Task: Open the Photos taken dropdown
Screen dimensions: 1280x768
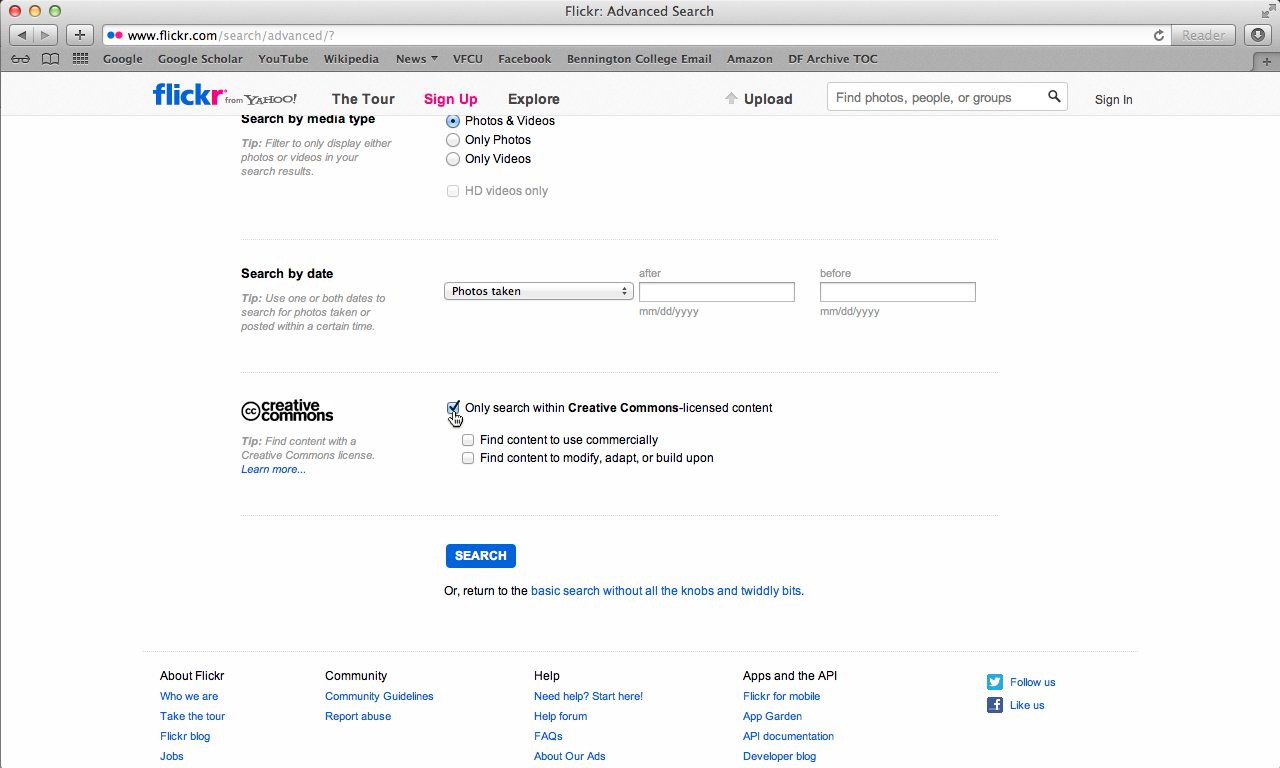Action: click(x=539, y=291)
